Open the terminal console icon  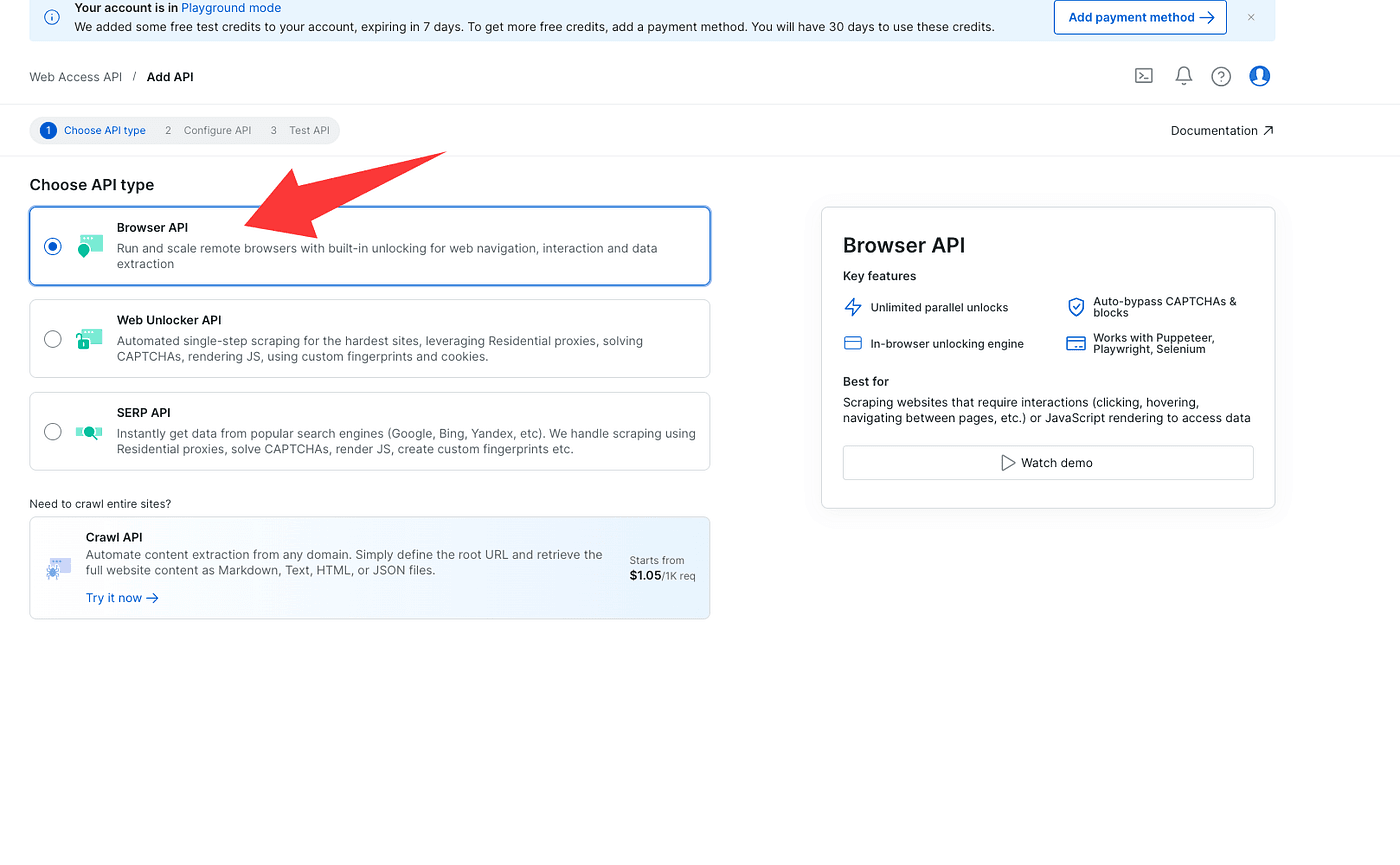coord(1144,76)
